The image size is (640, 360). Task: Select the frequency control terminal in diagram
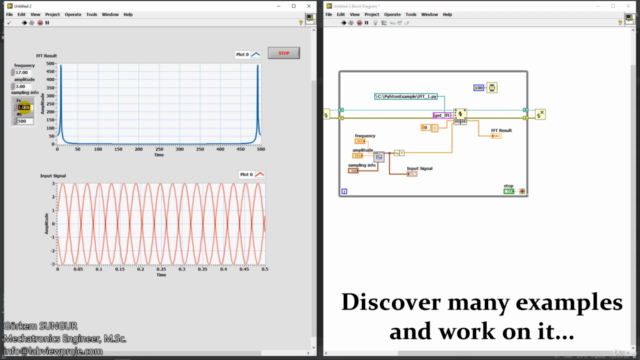360,141
